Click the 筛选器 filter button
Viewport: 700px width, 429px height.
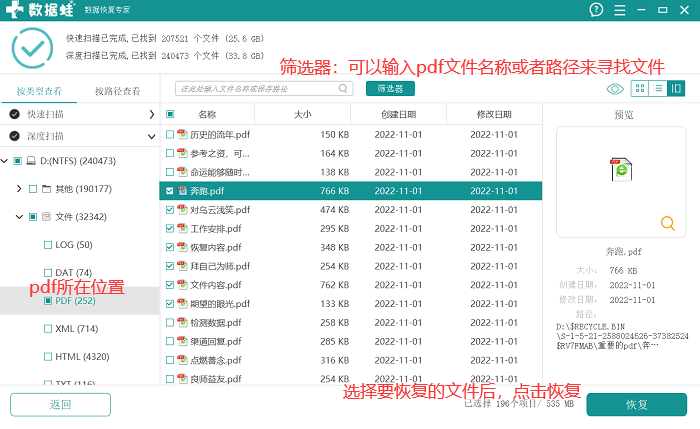pos(390,88)
